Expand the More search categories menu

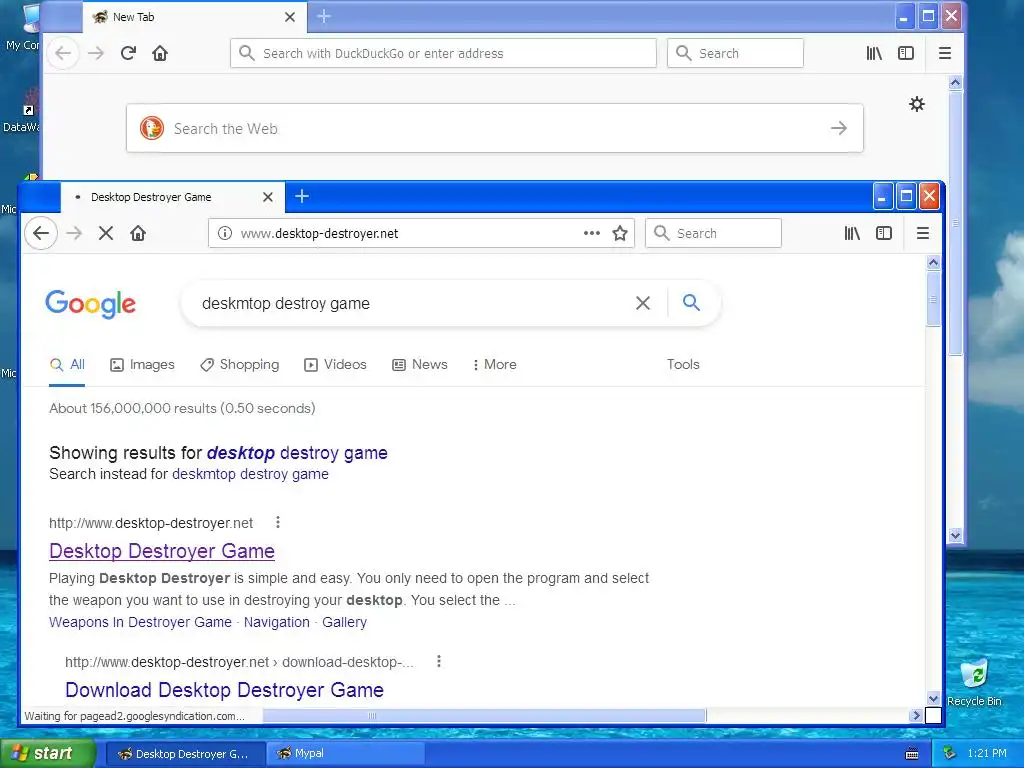click(x=494, y=364)
